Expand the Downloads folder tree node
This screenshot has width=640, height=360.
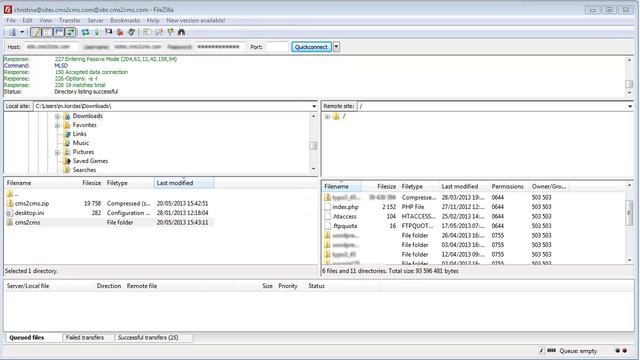[58, 116]
